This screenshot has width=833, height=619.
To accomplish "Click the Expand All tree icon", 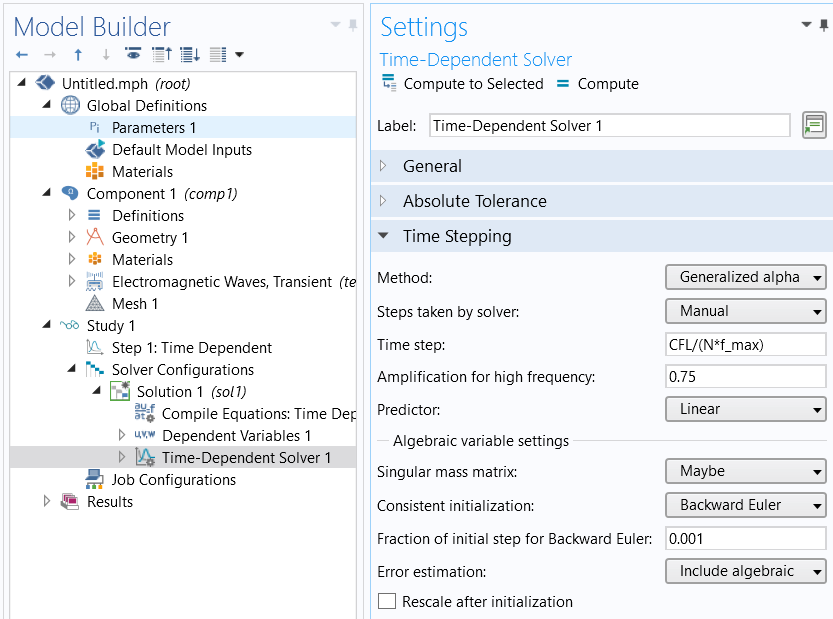I will [189, 54].
